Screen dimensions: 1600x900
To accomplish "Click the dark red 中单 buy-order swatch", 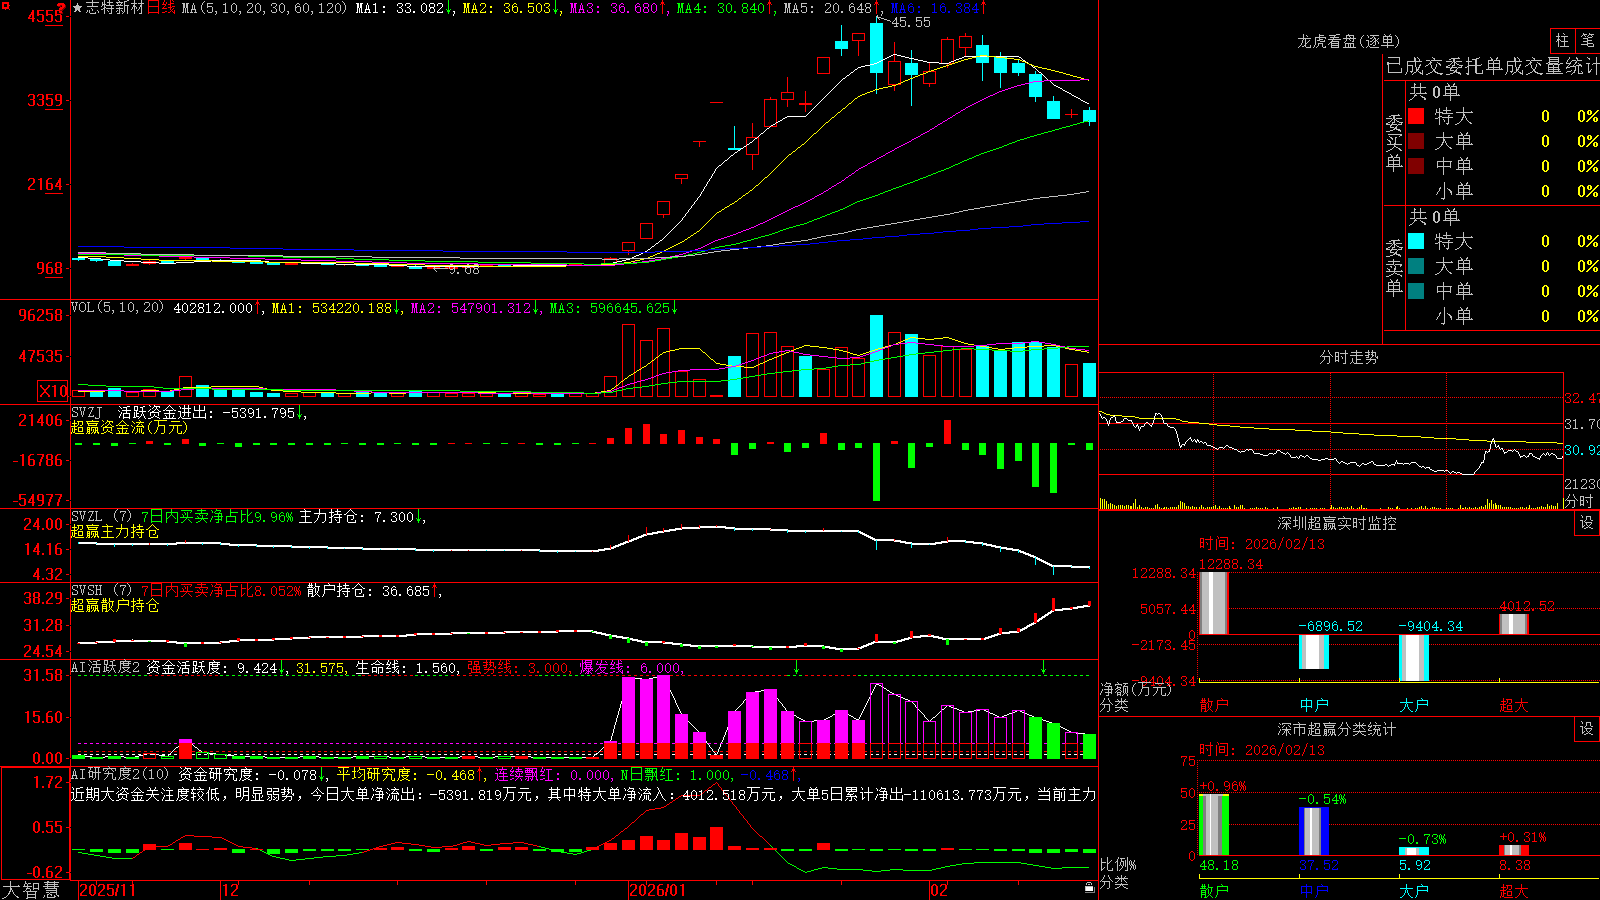I will 1416,166.
